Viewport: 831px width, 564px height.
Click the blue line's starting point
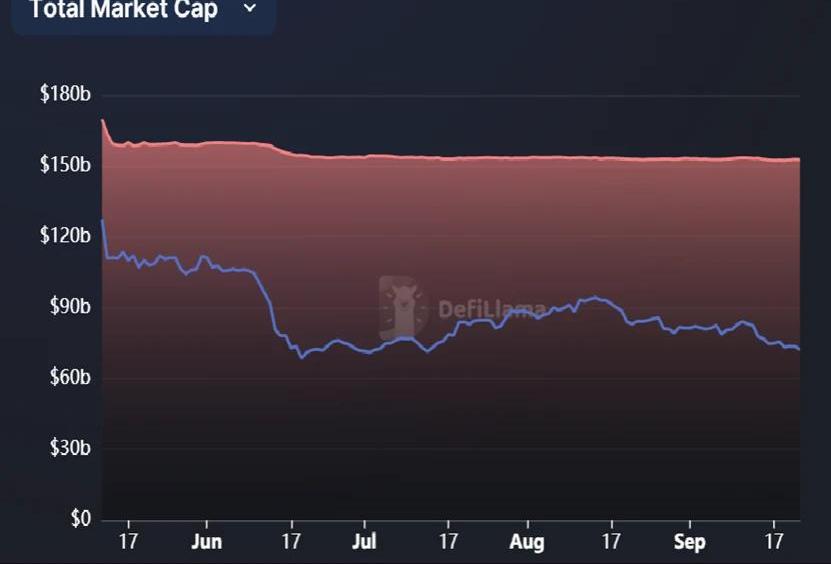pyautogui.click(x=102, y=220)
